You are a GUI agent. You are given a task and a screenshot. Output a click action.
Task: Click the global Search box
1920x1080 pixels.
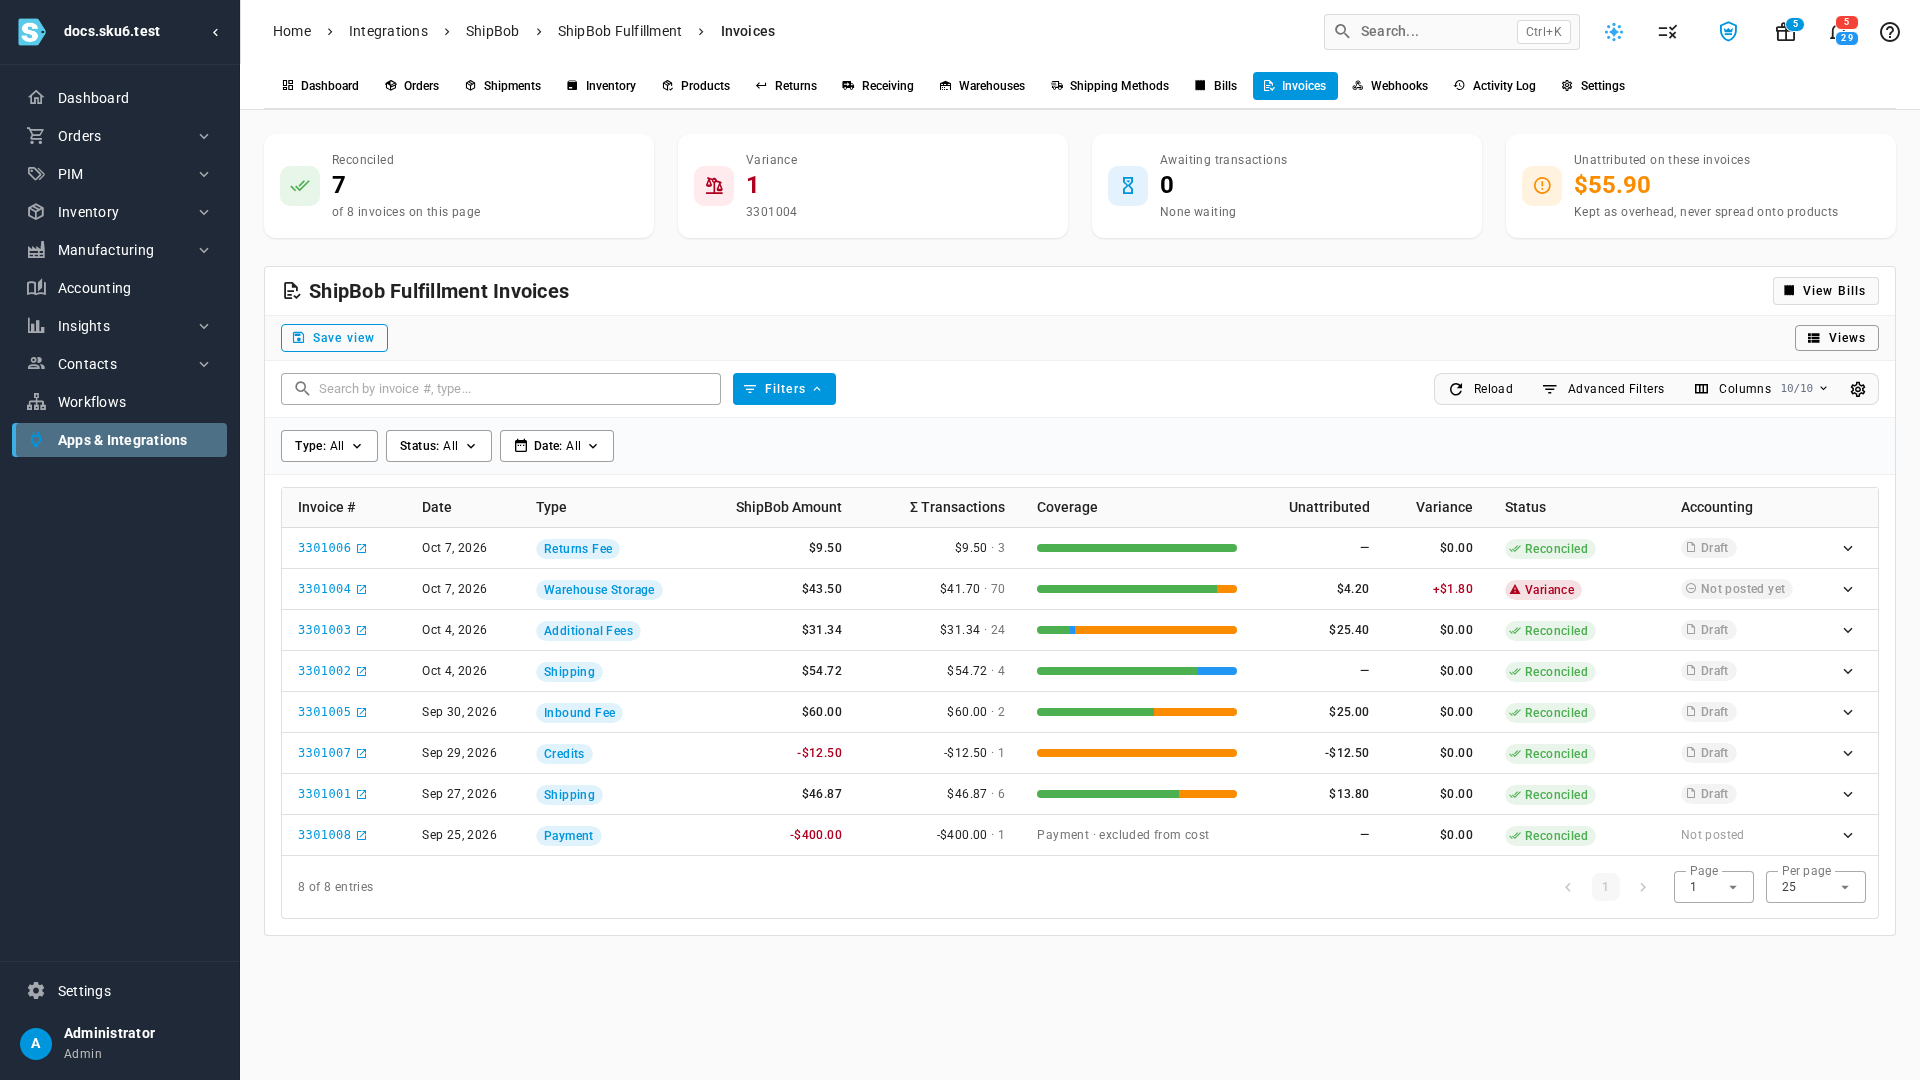(1451, 32)
